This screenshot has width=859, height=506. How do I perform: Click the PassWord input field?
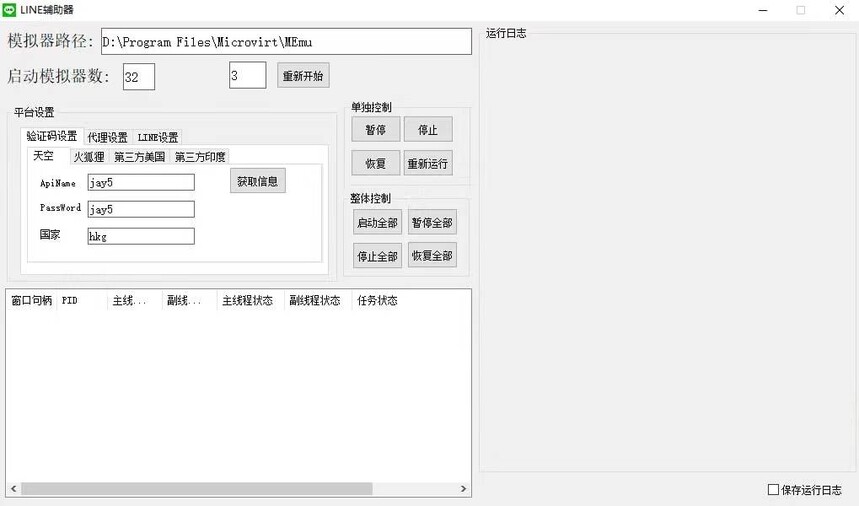(x=141, y=209)
